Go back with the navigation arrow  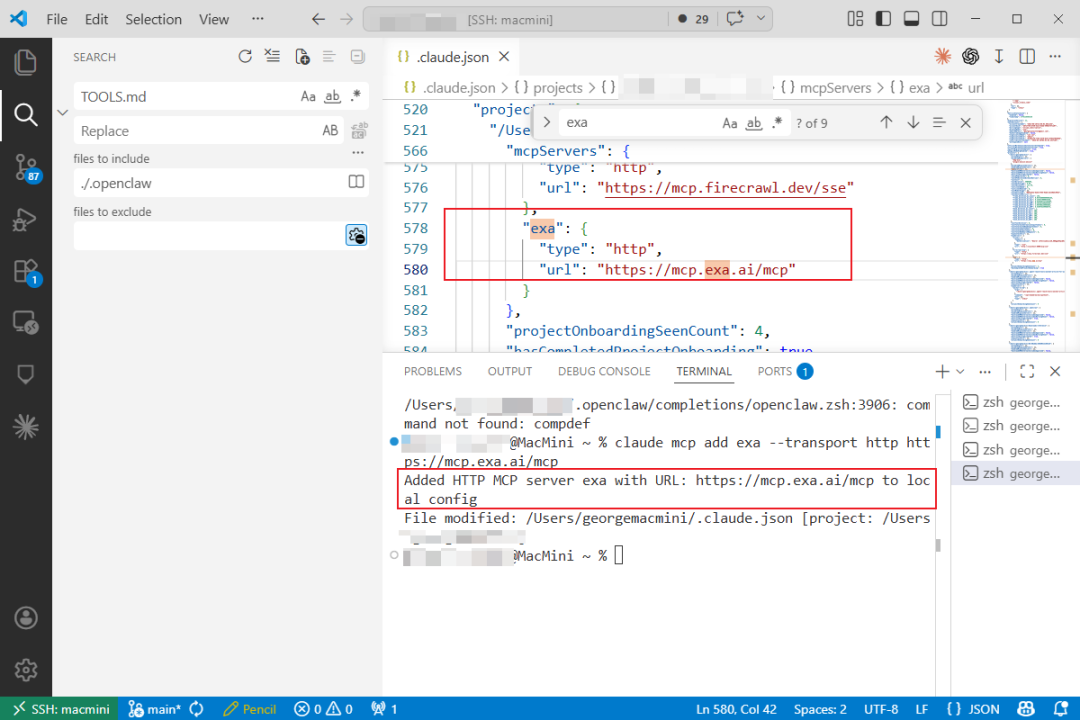(318, 19)
